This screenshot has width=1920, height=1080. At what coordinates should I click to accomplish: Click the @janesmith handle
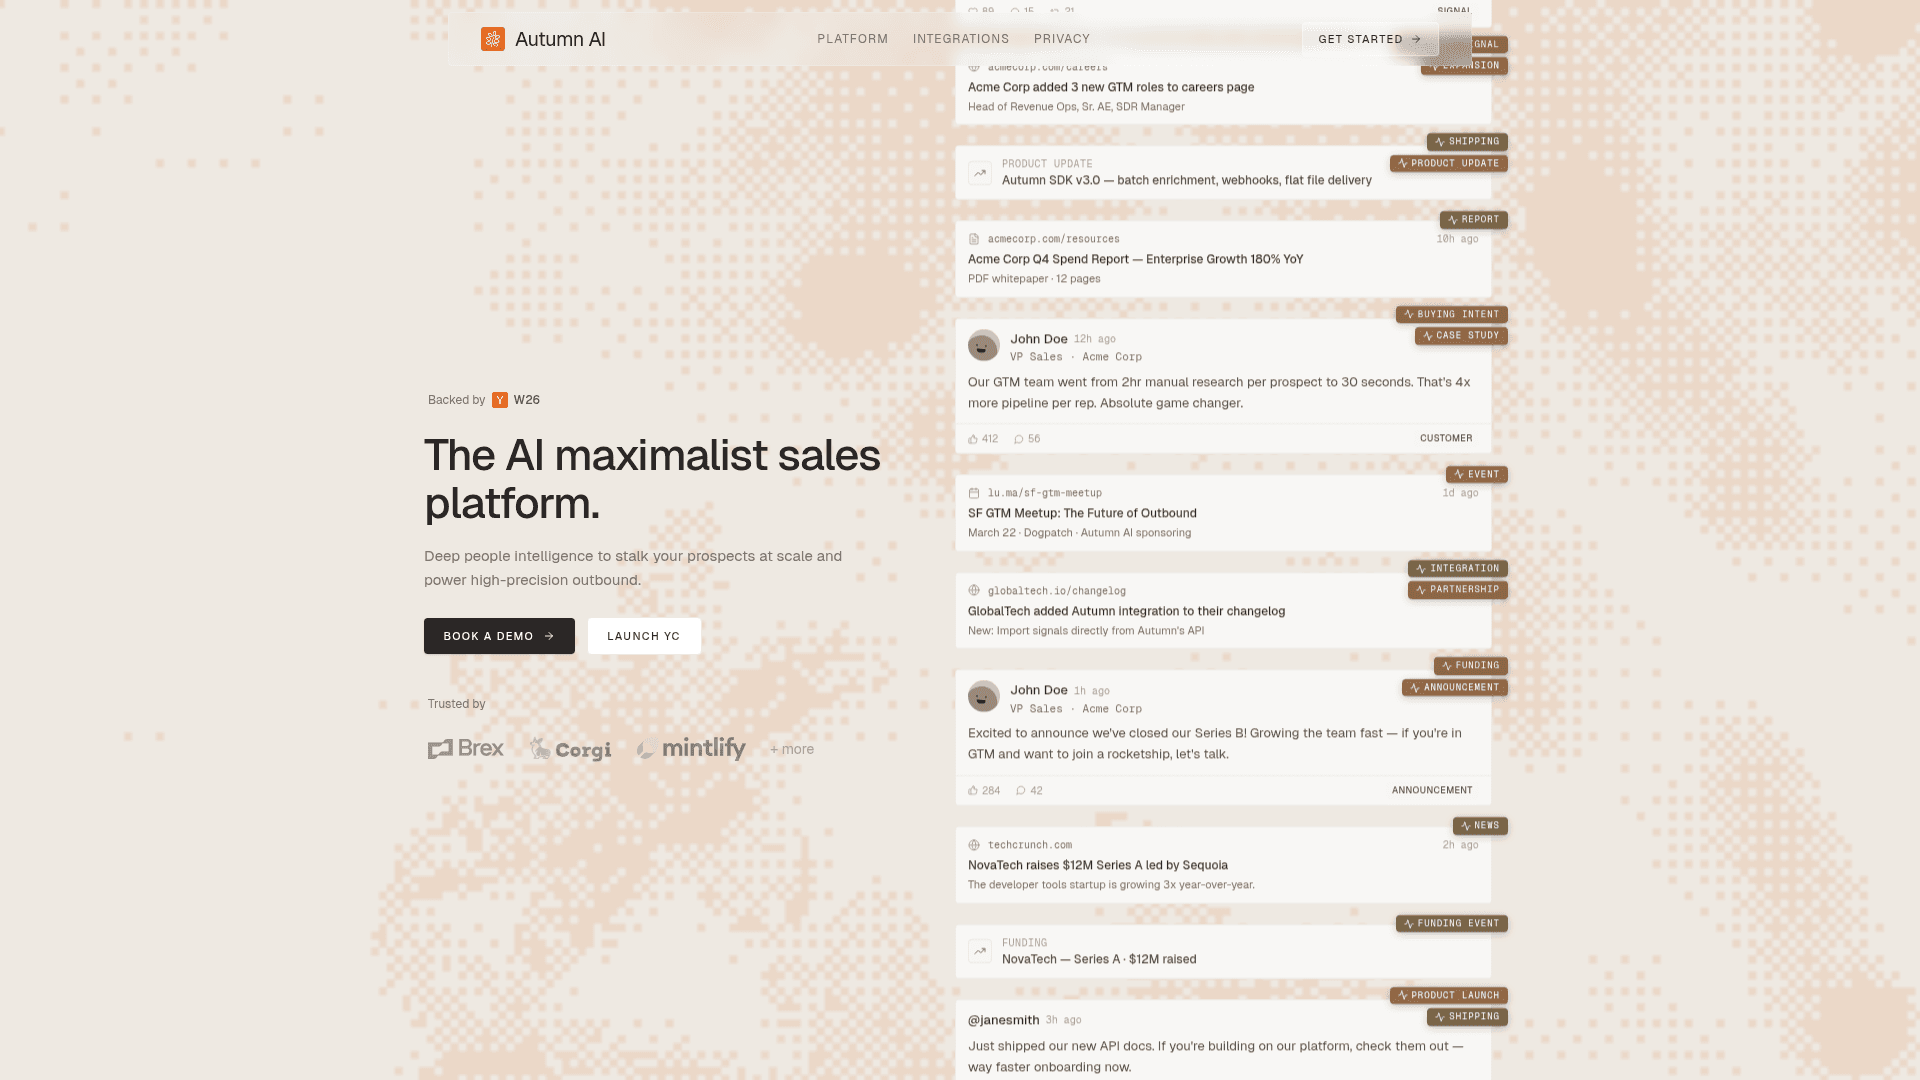click(1003, 1020)
